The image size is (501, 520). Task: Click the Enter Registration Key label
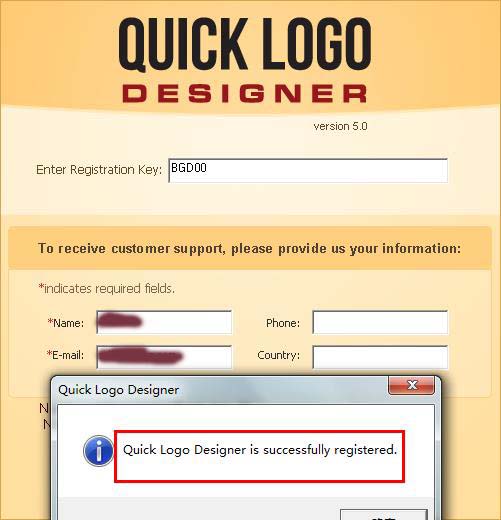pyautogui.click(x=99, y=170)
